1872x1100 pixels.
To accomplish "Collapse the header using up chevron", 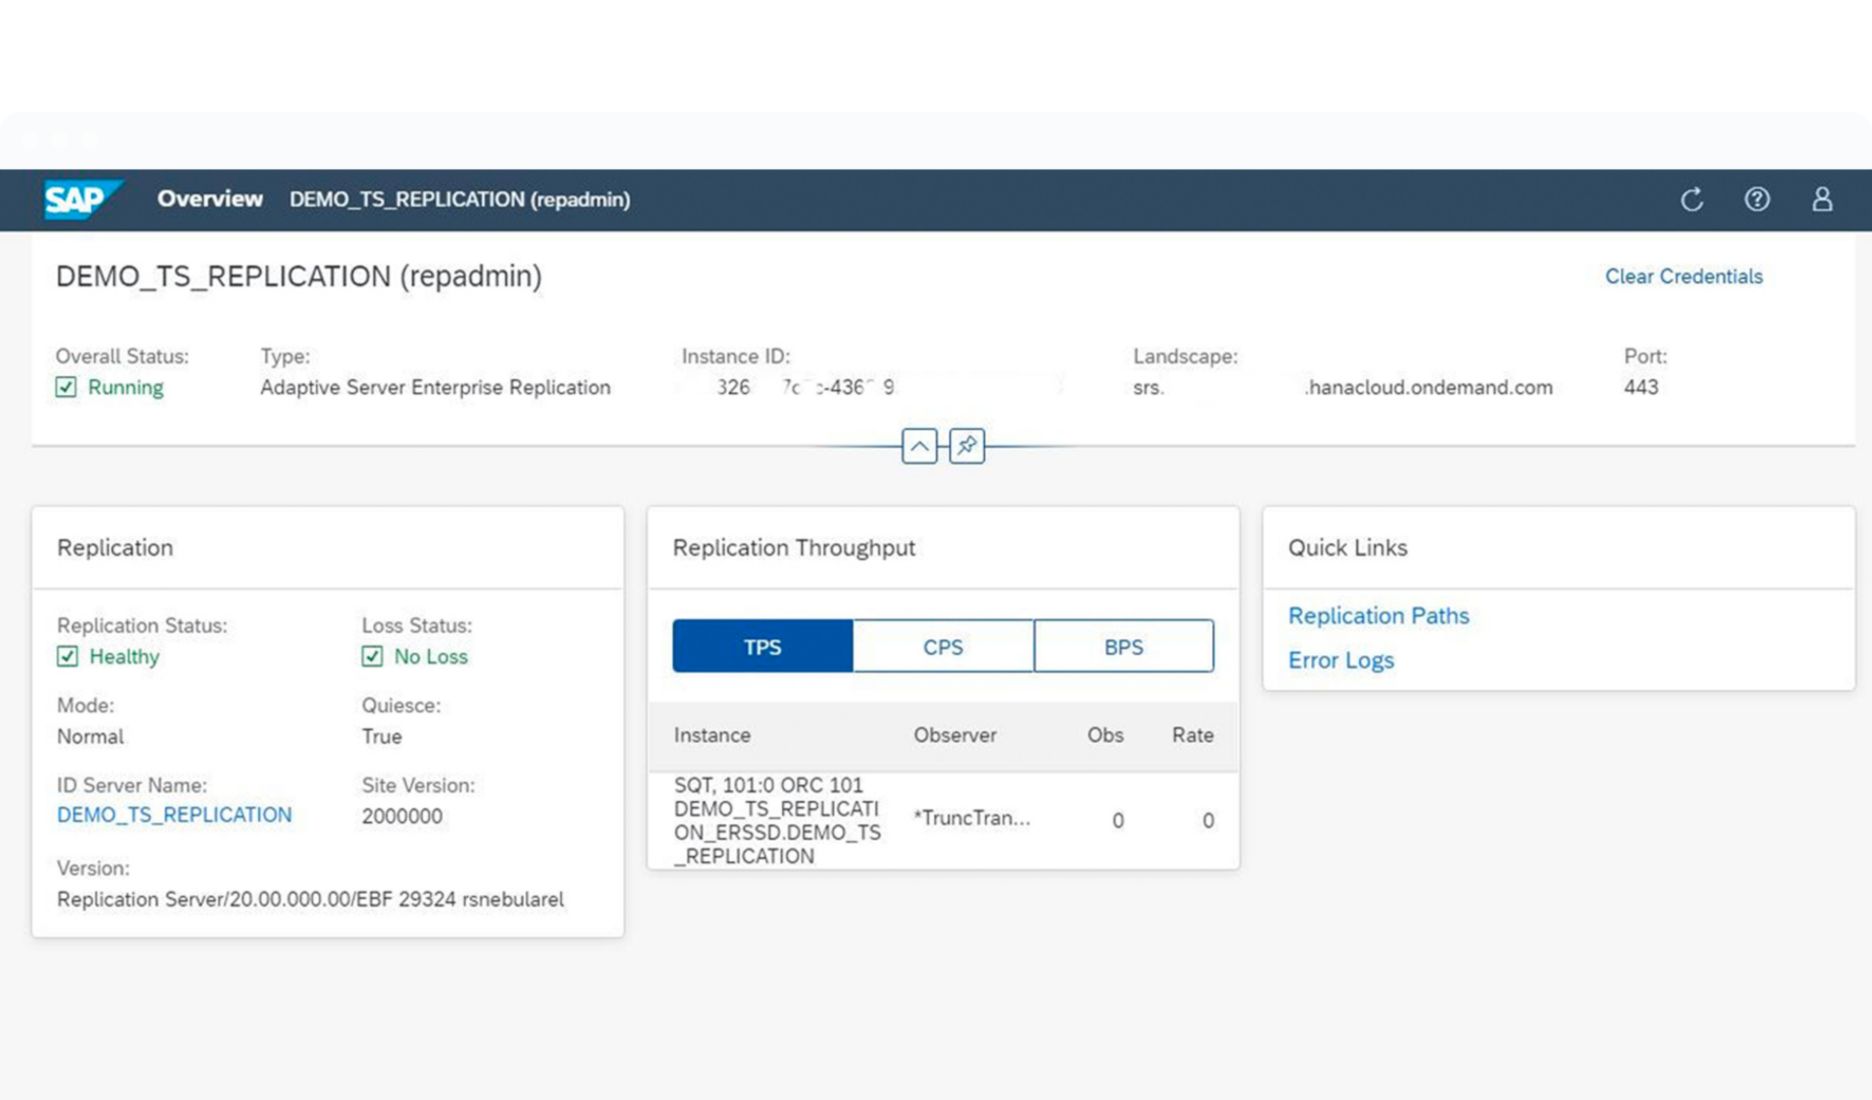I will point(919,446).
